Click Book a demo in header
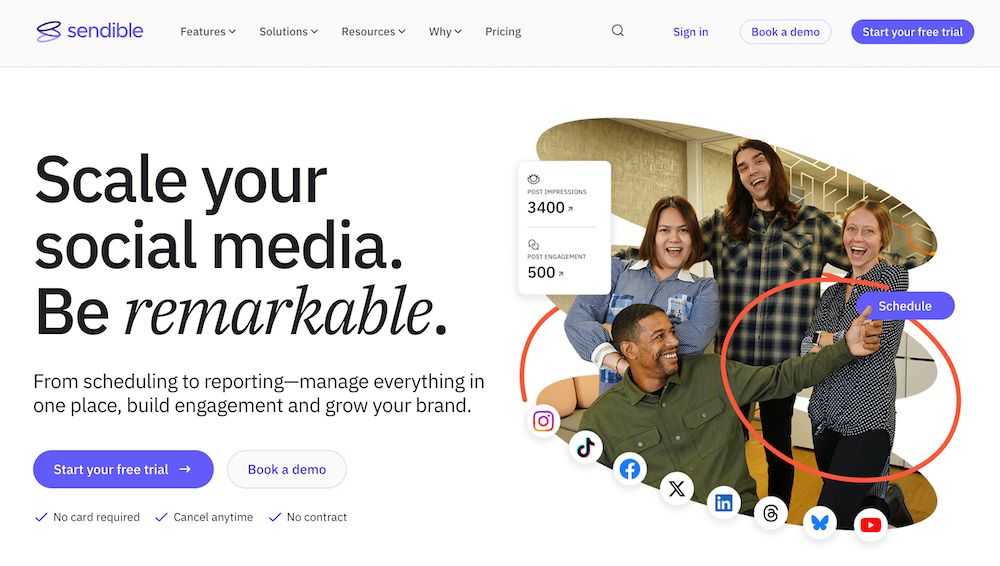 pos(785,32)
